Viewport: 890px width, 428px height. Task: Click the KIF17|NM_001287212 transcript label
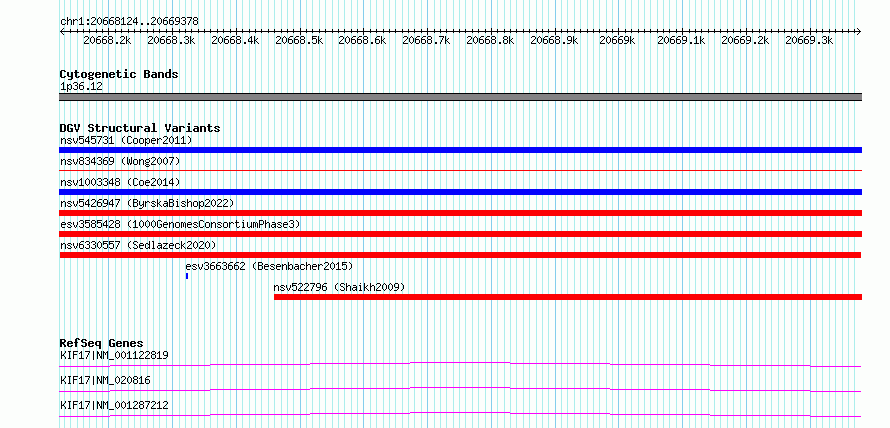(x=114, y=405)
